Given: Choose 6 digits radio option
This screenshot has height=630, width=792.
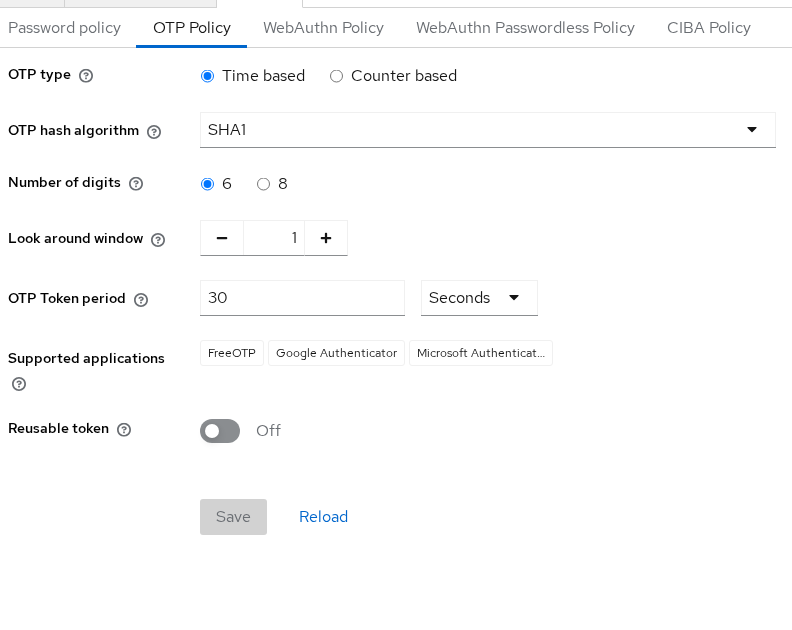Looking at the screenshot, I should (207, 184).
